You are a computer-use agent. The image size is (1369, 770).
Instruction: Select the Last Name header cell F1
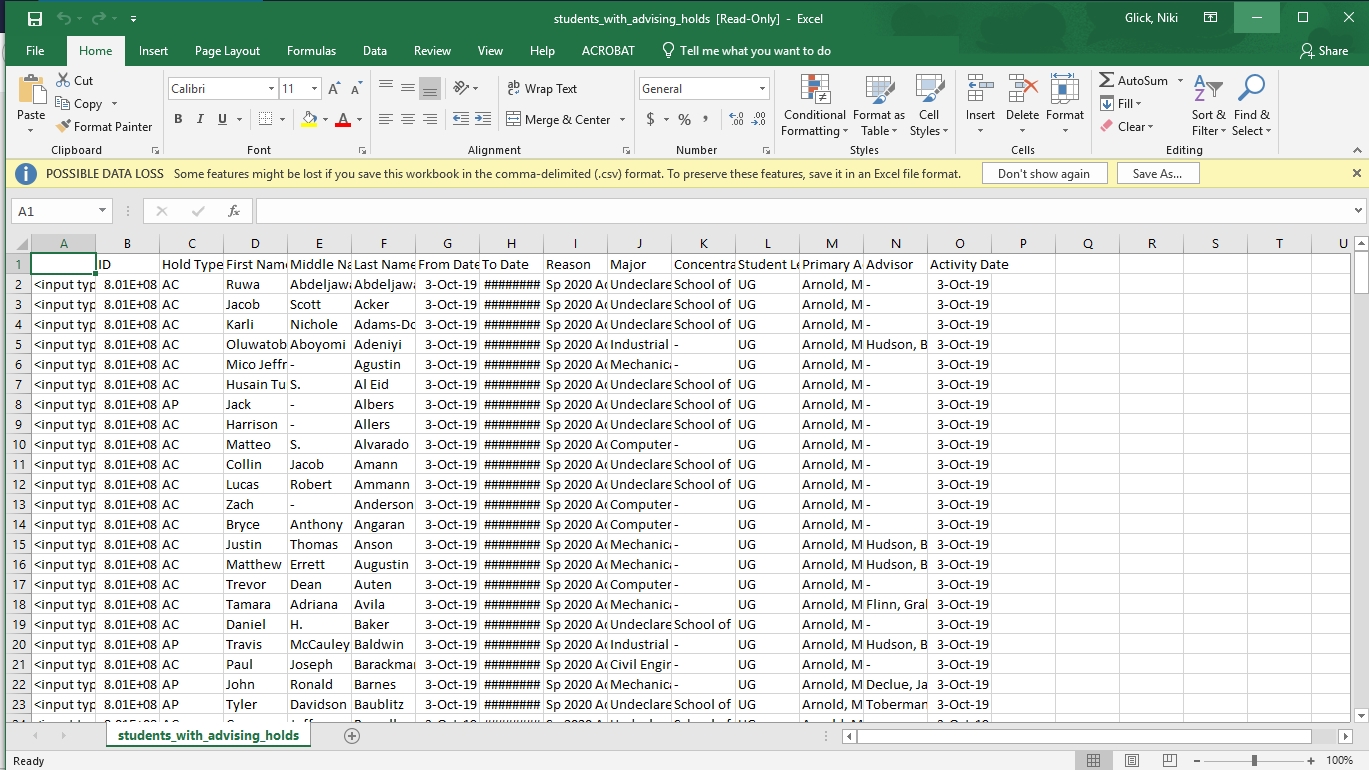tap(383, 265)
